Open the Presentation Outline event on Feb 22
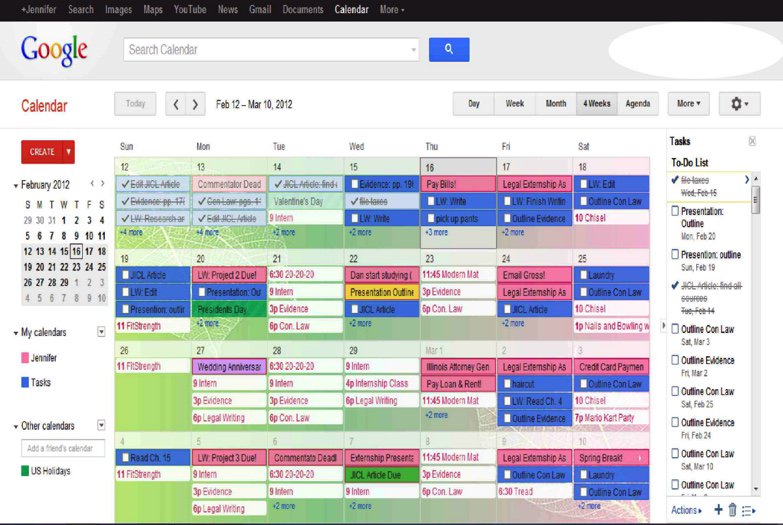 tap(382, 292)
